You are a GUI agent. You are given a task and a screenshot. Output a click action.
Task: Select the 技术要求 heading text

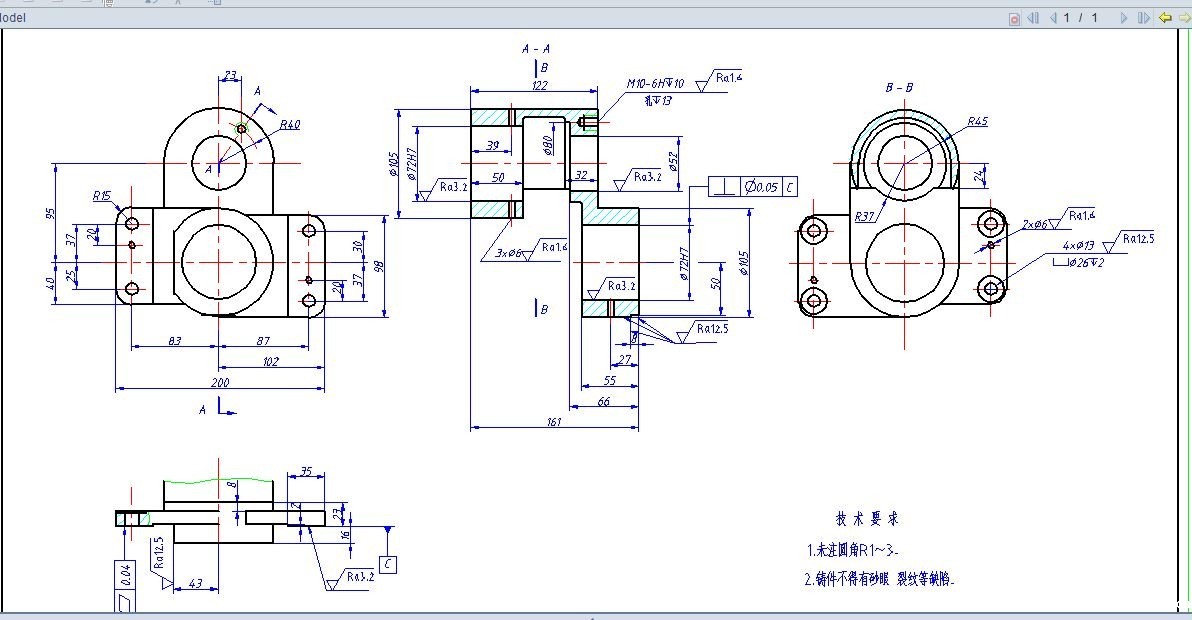click(867, 519)
